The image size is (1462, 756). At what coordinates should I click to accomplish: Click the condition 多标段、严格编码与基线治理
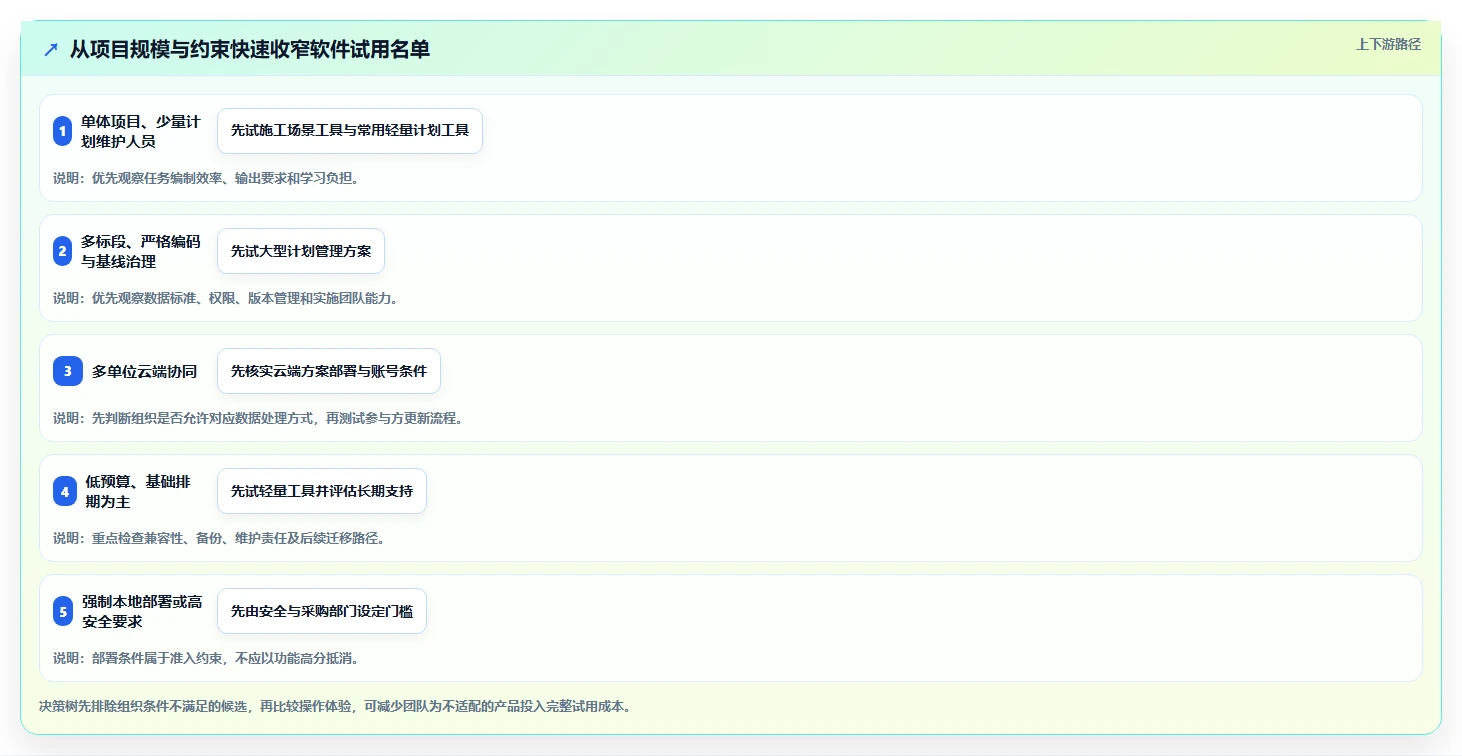141,251
